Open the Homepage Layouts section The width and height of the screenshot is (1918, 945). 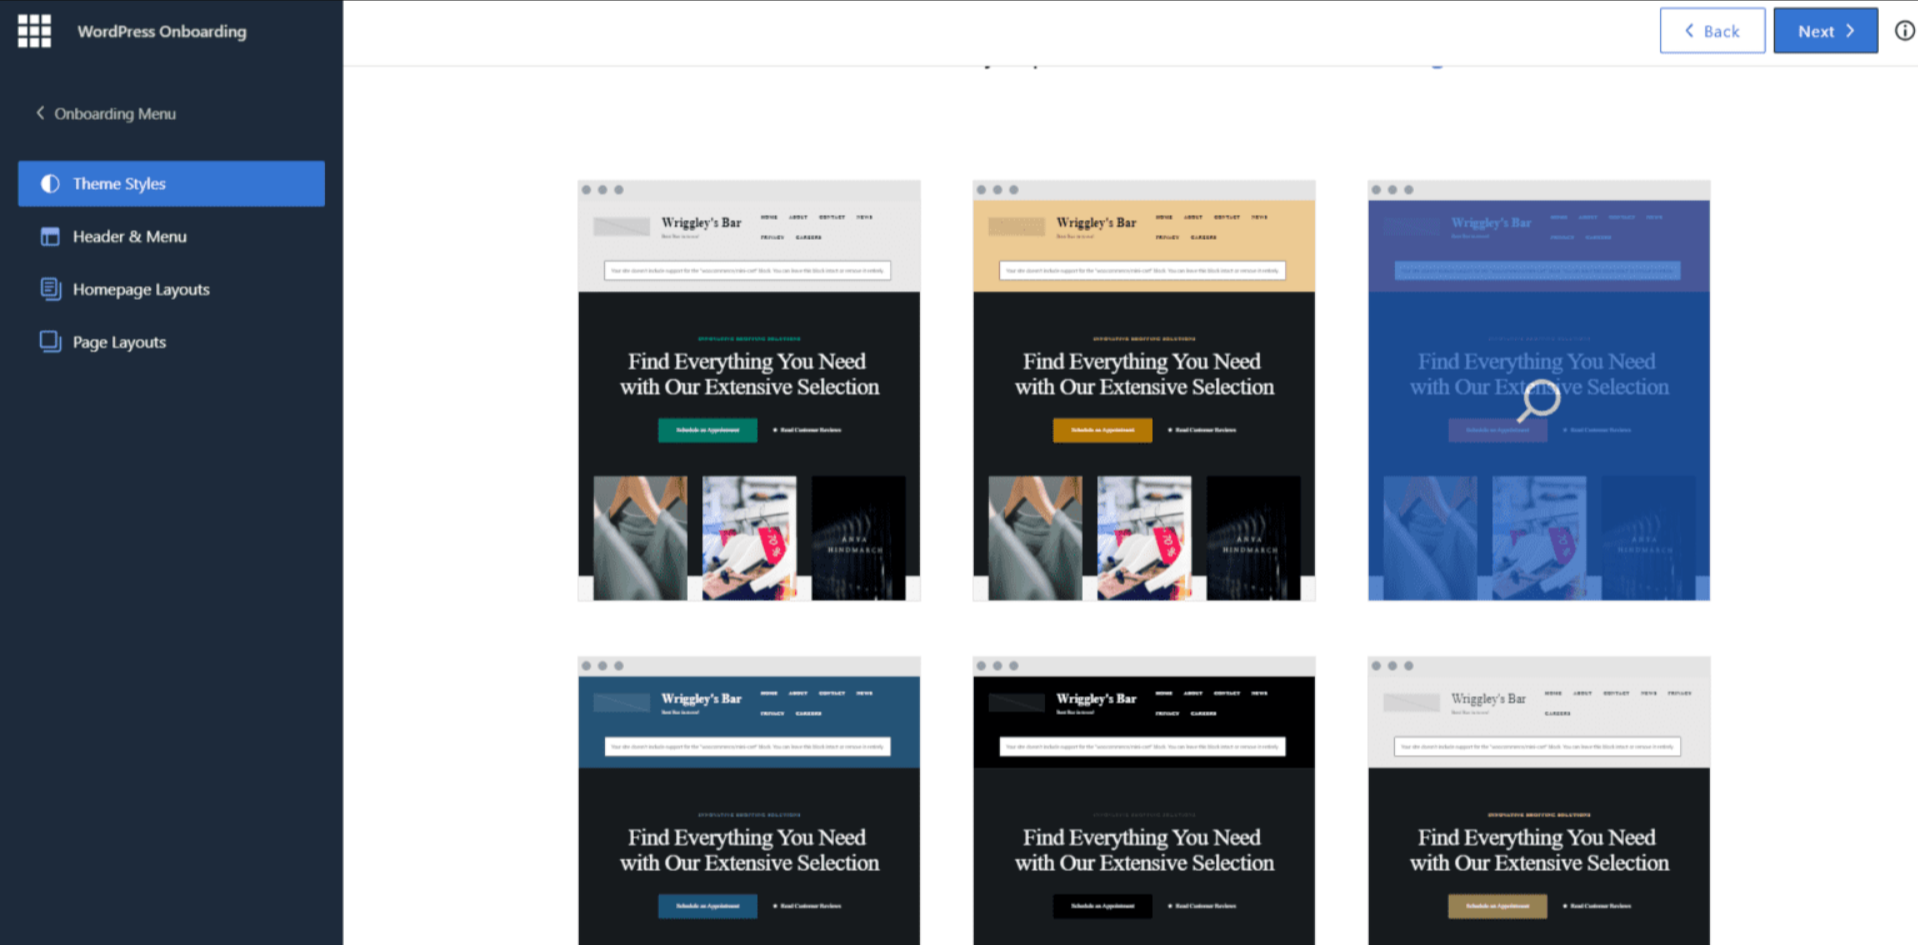click(141, 289)
